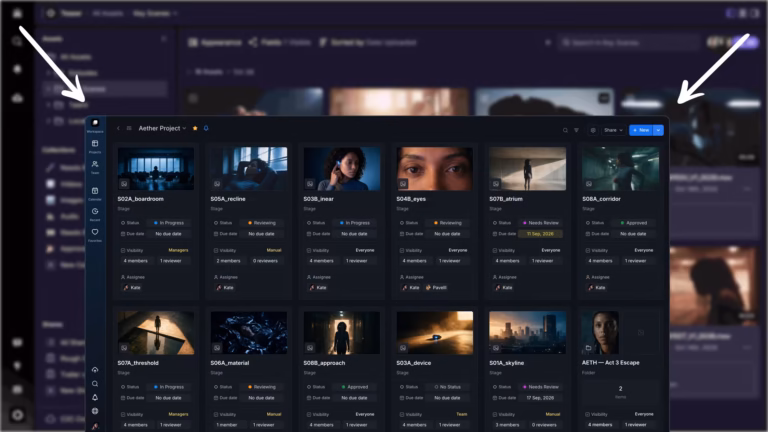Viewport: 768px width, 432px height.
Task: Expand the Aether Project title dropdown
Action: coord(184,128)
